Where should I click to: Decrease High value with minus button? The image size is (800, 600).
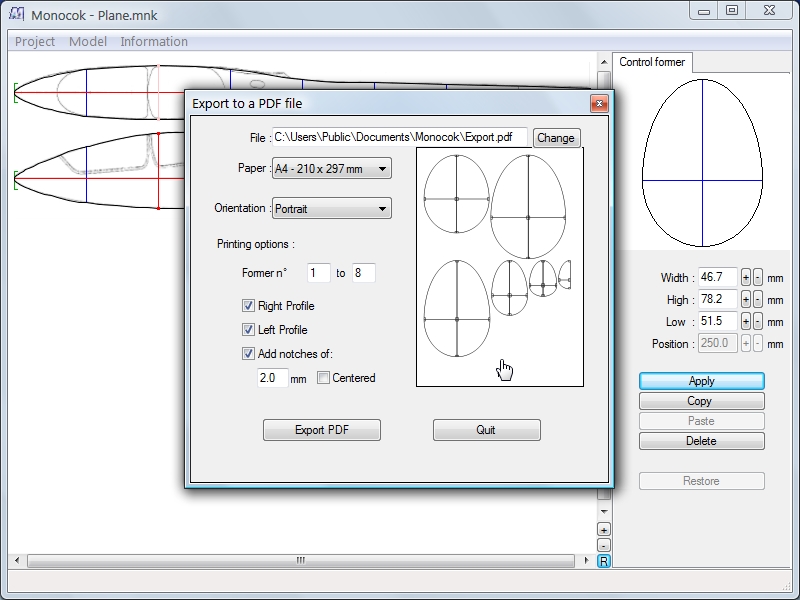(x=758, y=299)
